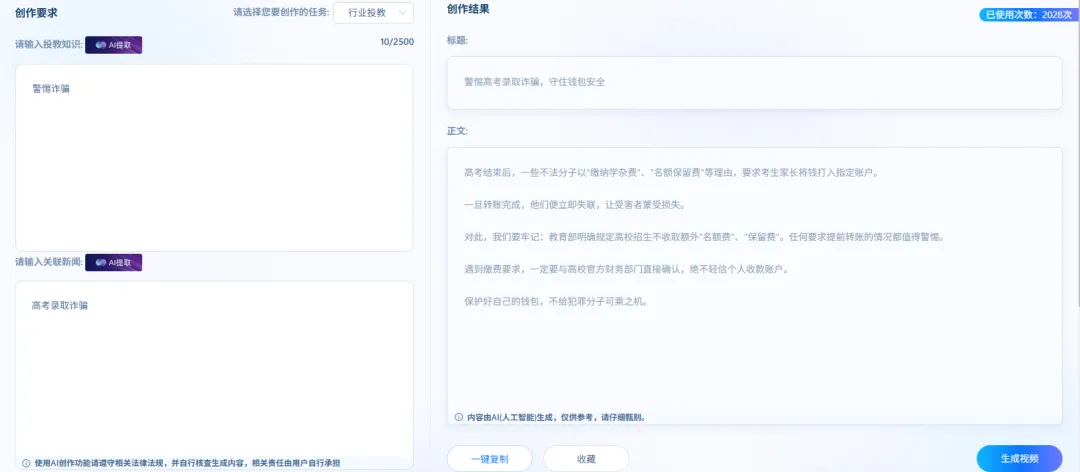The height and width of the screenshot is (472, 1080).
Task: Click the line 保护好自己的钱包
Action: point(556,302)
